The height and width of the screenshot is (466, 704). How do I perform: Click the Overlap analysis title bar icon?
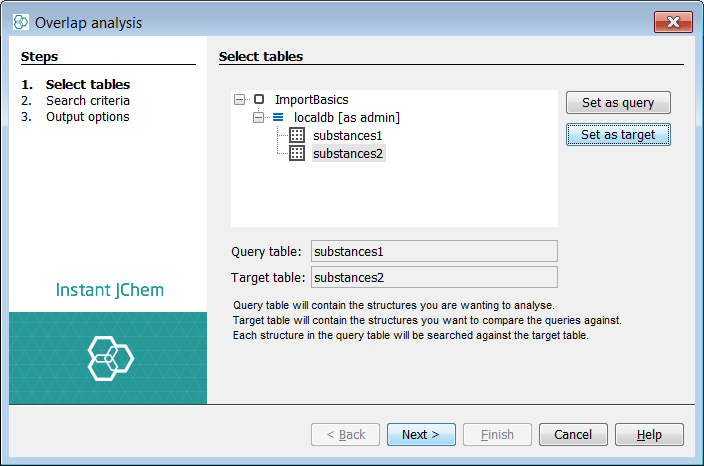[x=20, y=22]
